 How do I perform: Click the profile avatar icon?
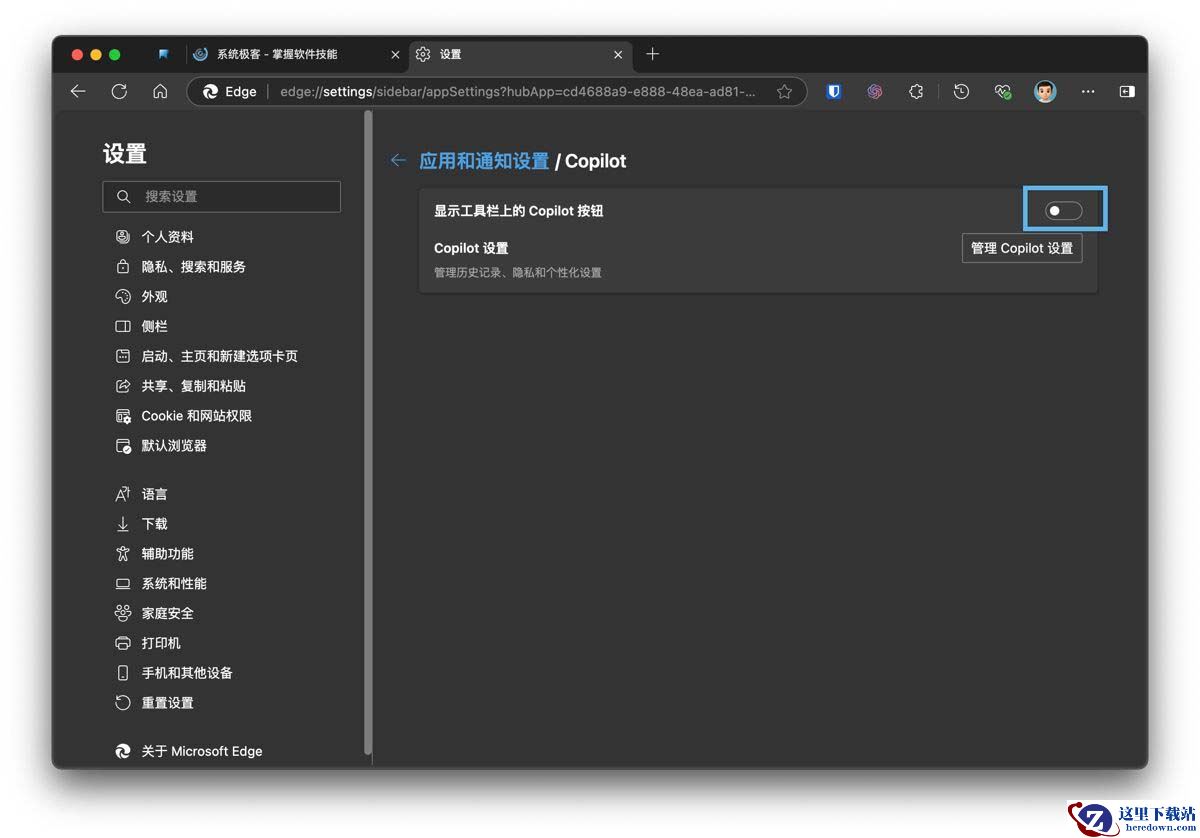1045,91
